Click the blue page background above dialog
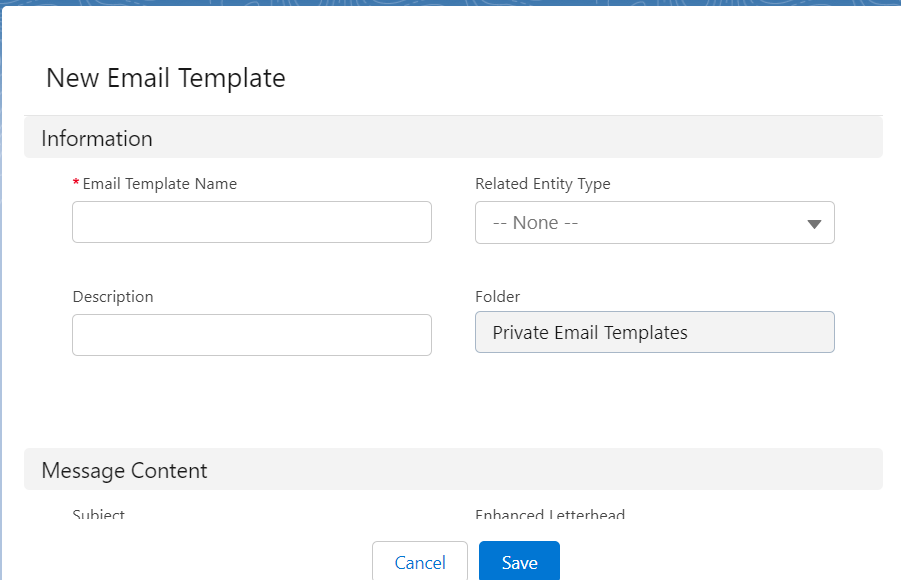Screen dimensions: 901x580 pyautogui.click(x=450, y=3)
